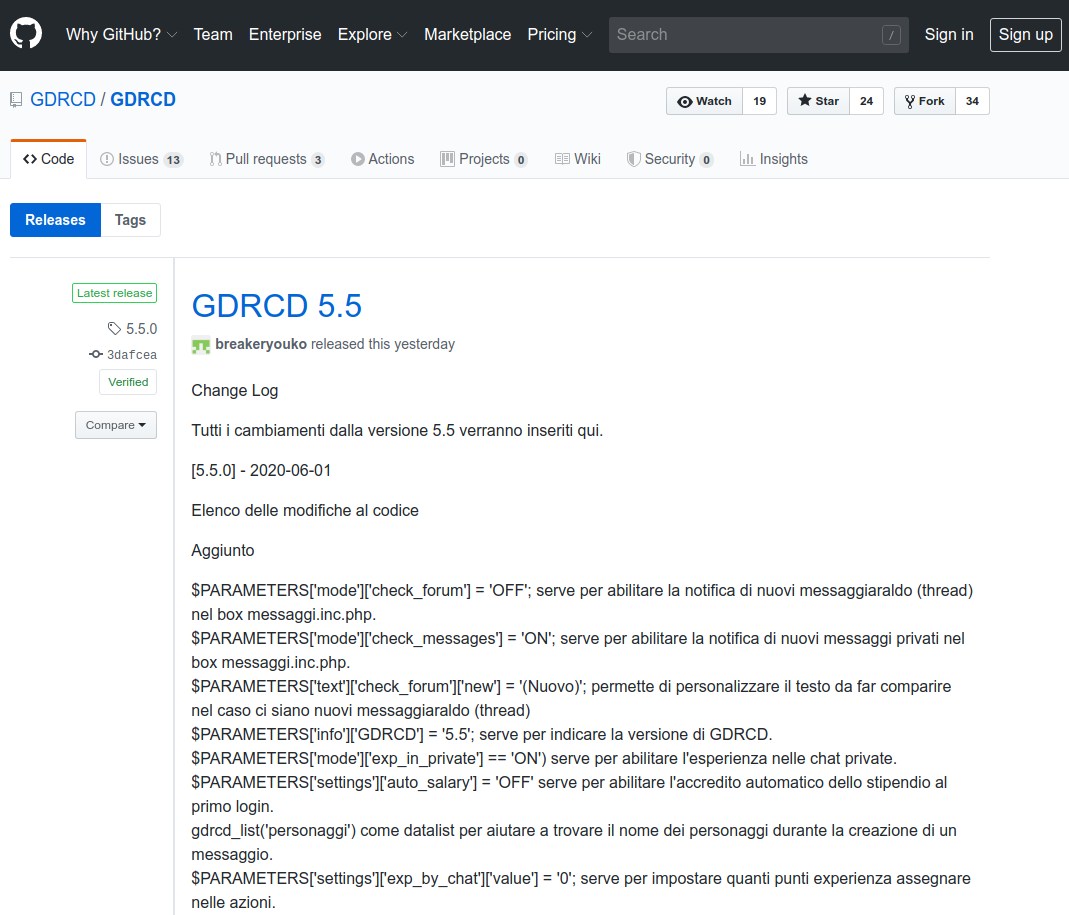Viewport: 1069px width, 915px height.
Task: Click the tag icon next to 5.5.0
Action: click(x=114, y=329)
